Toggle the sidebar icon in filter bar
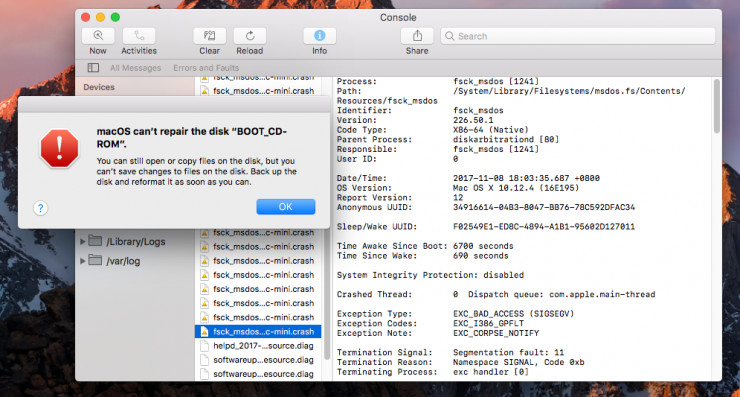Viewport: 740px width, 397px height. (x=93, y=68)
